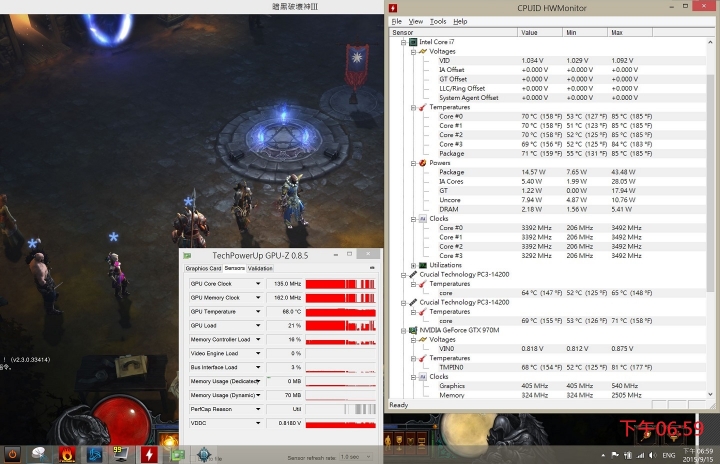This screenshot has height=464, width=720.
Task: Switch to GPU-Z Graphics Card tab
Action: (x=203, y=268)
